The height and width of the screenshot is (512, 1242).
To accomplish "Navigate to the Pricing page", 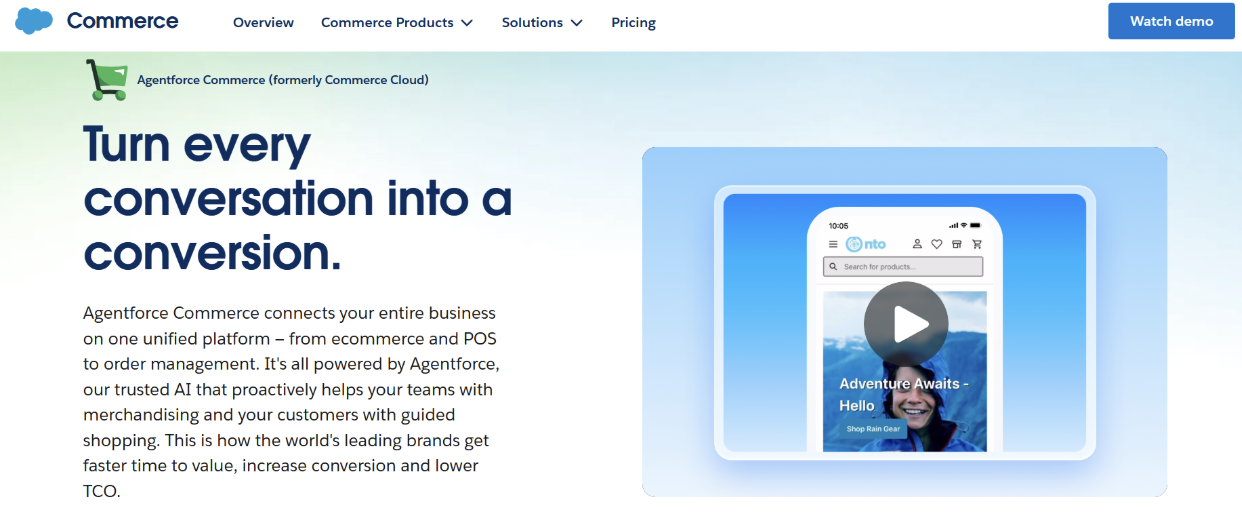I will [x=634, y=22].
